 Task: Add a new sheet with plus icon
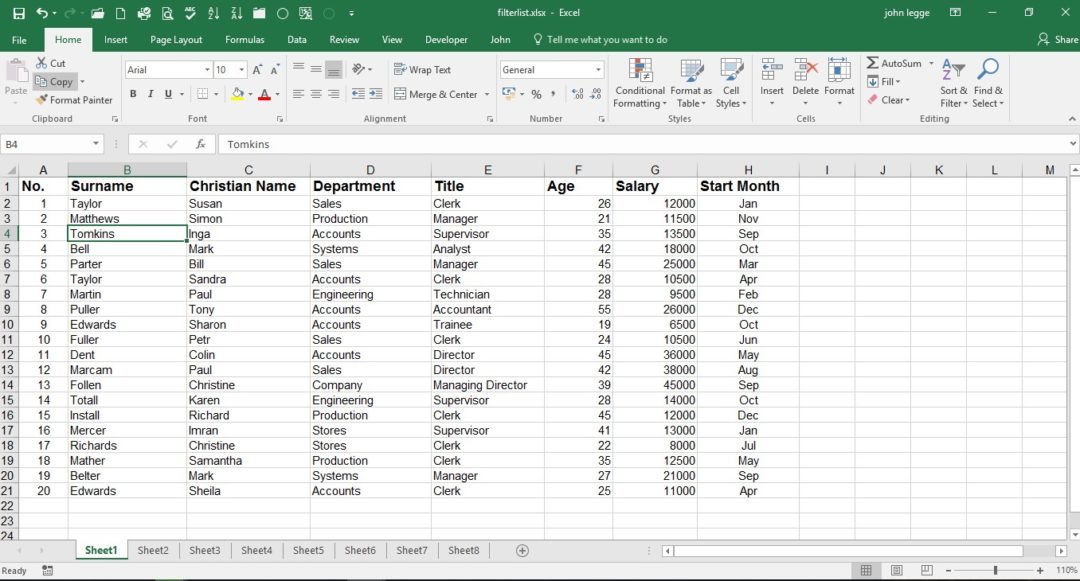click(x=522, y=551)
